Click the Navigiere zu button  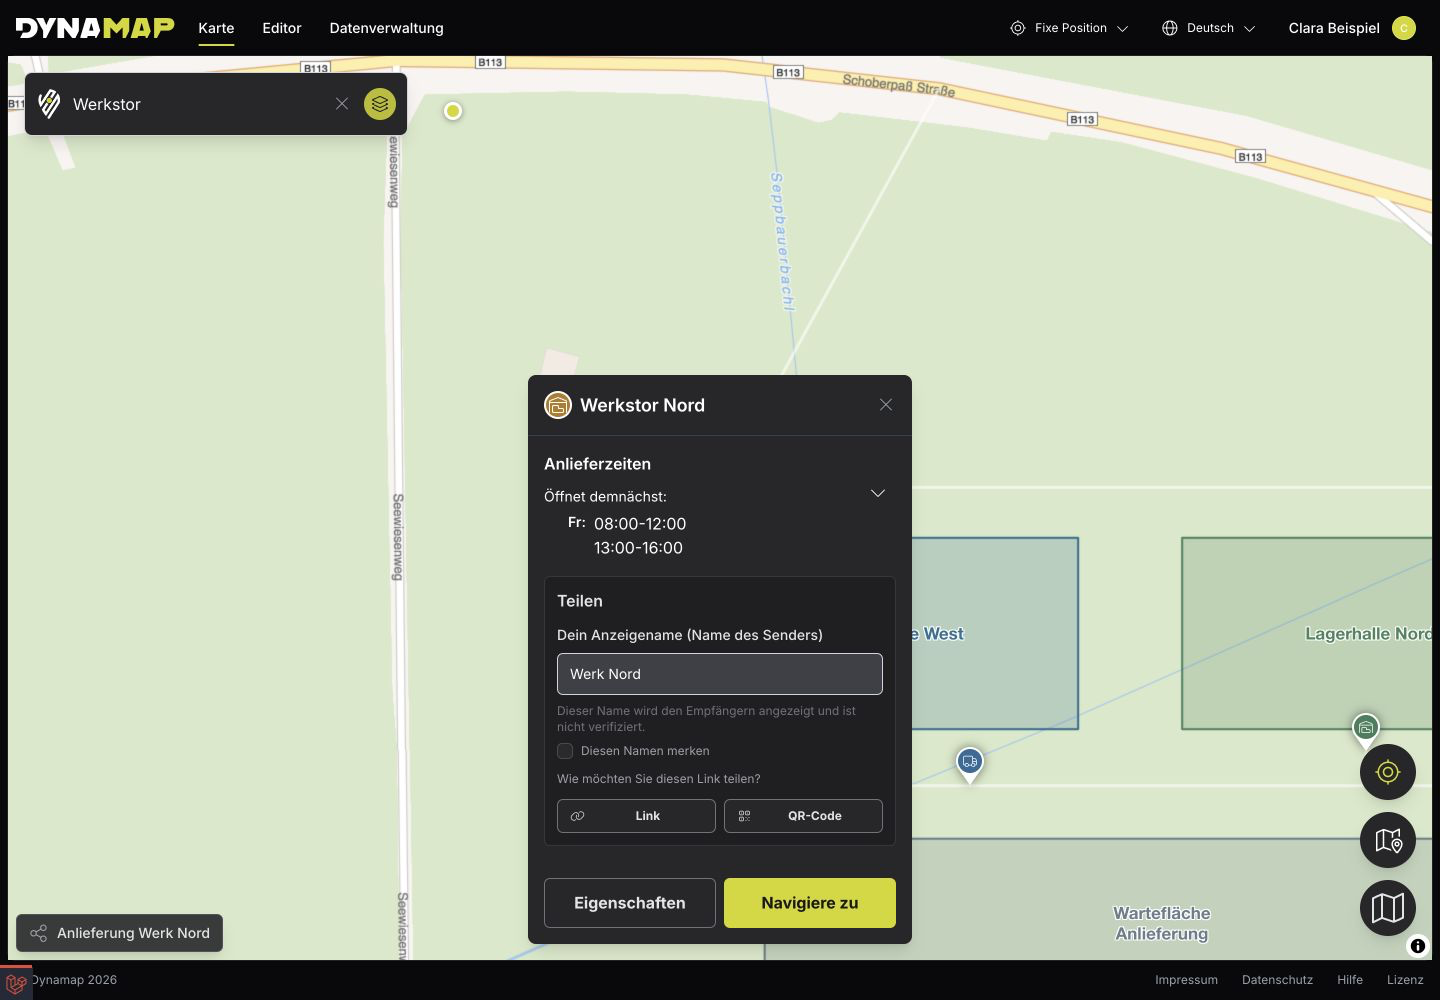tap(810, 903)
